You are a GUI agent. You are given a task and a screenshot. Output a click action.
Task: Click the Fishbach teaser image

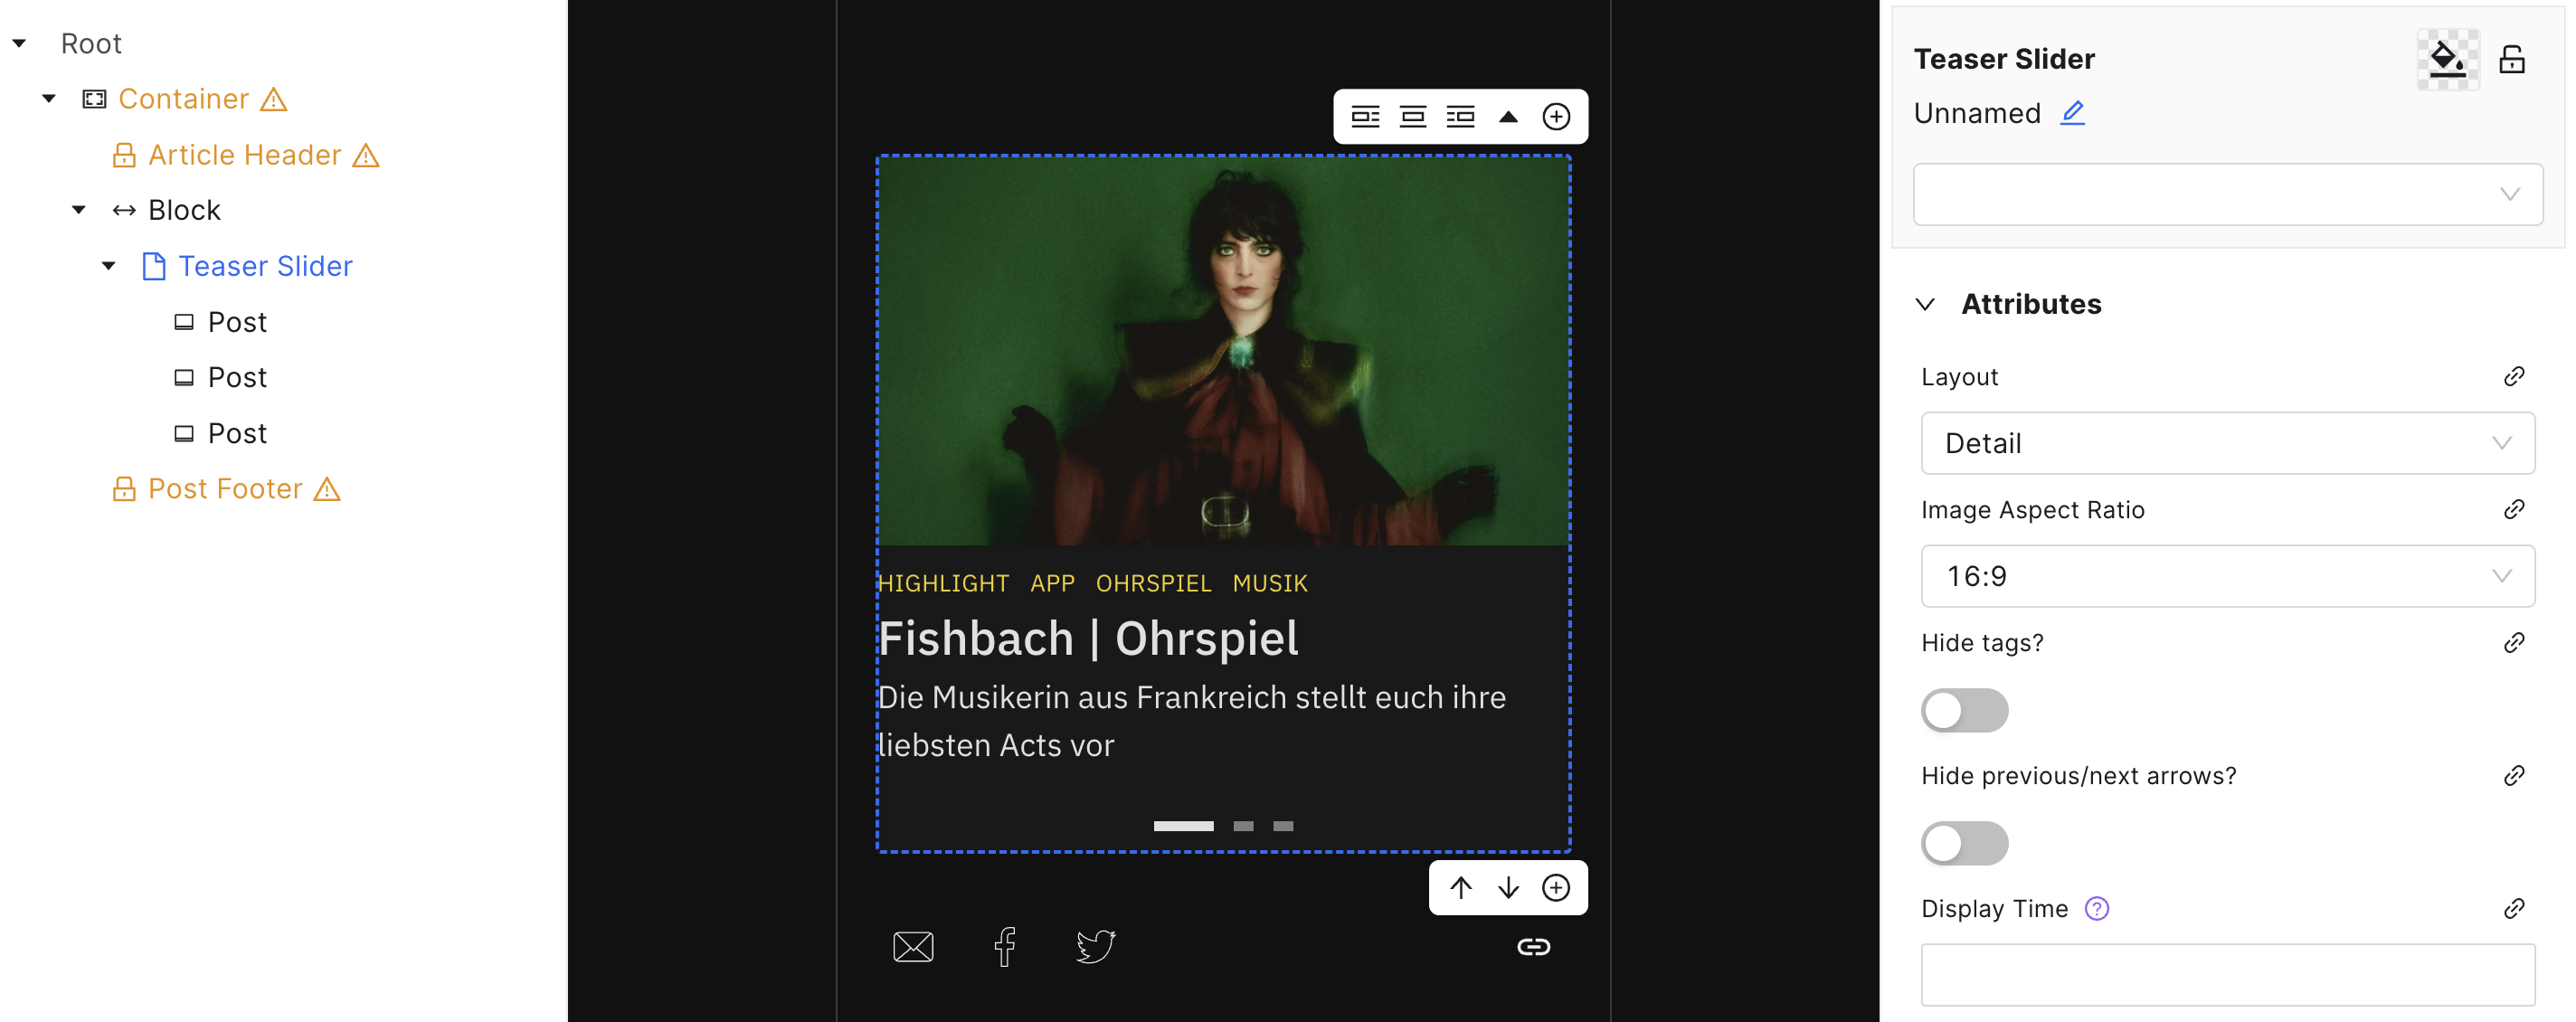tap(1223, 351)
